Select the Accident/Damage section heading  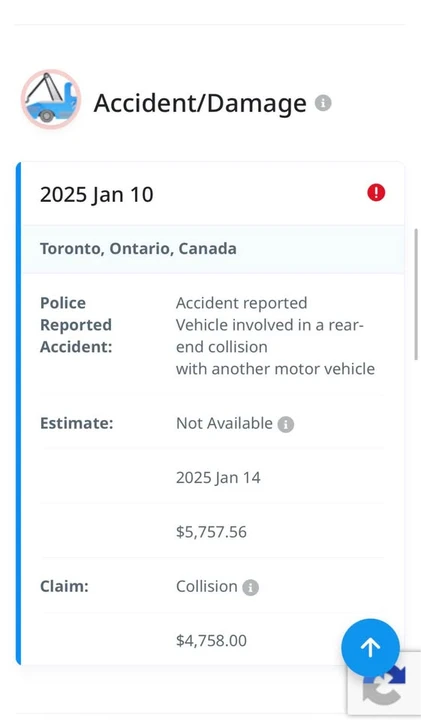200,103
